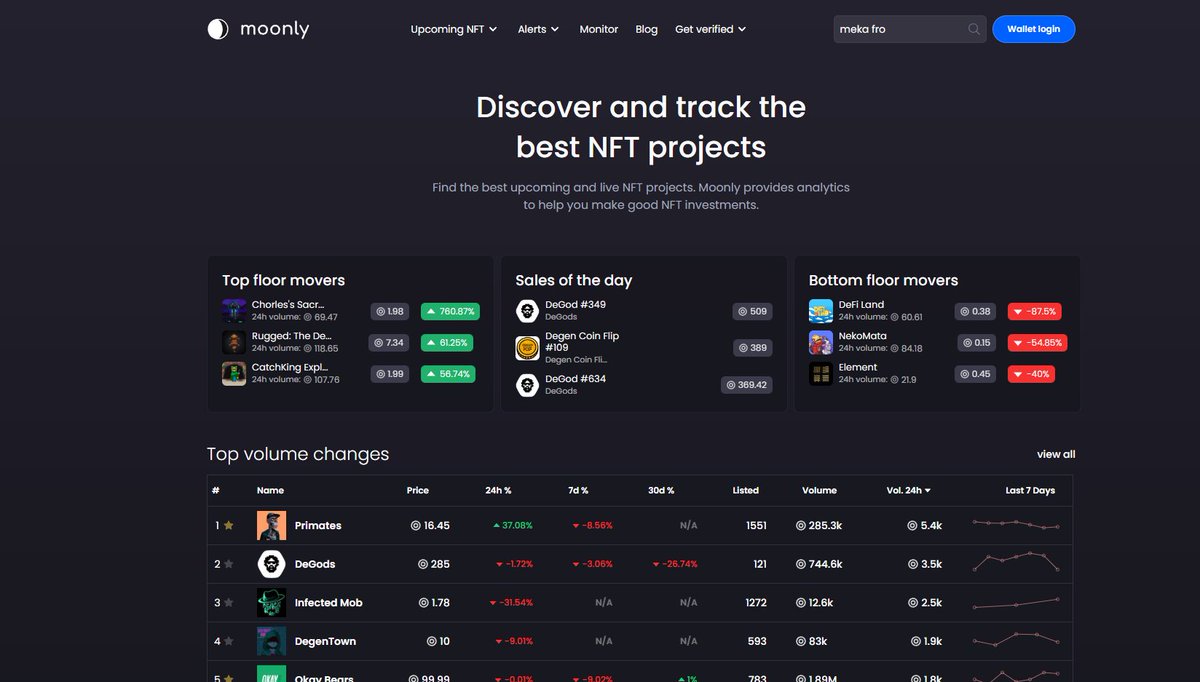Screen dimensions: 1200x682
Task: Click the Primates avatar image
Action: (271, 525)
